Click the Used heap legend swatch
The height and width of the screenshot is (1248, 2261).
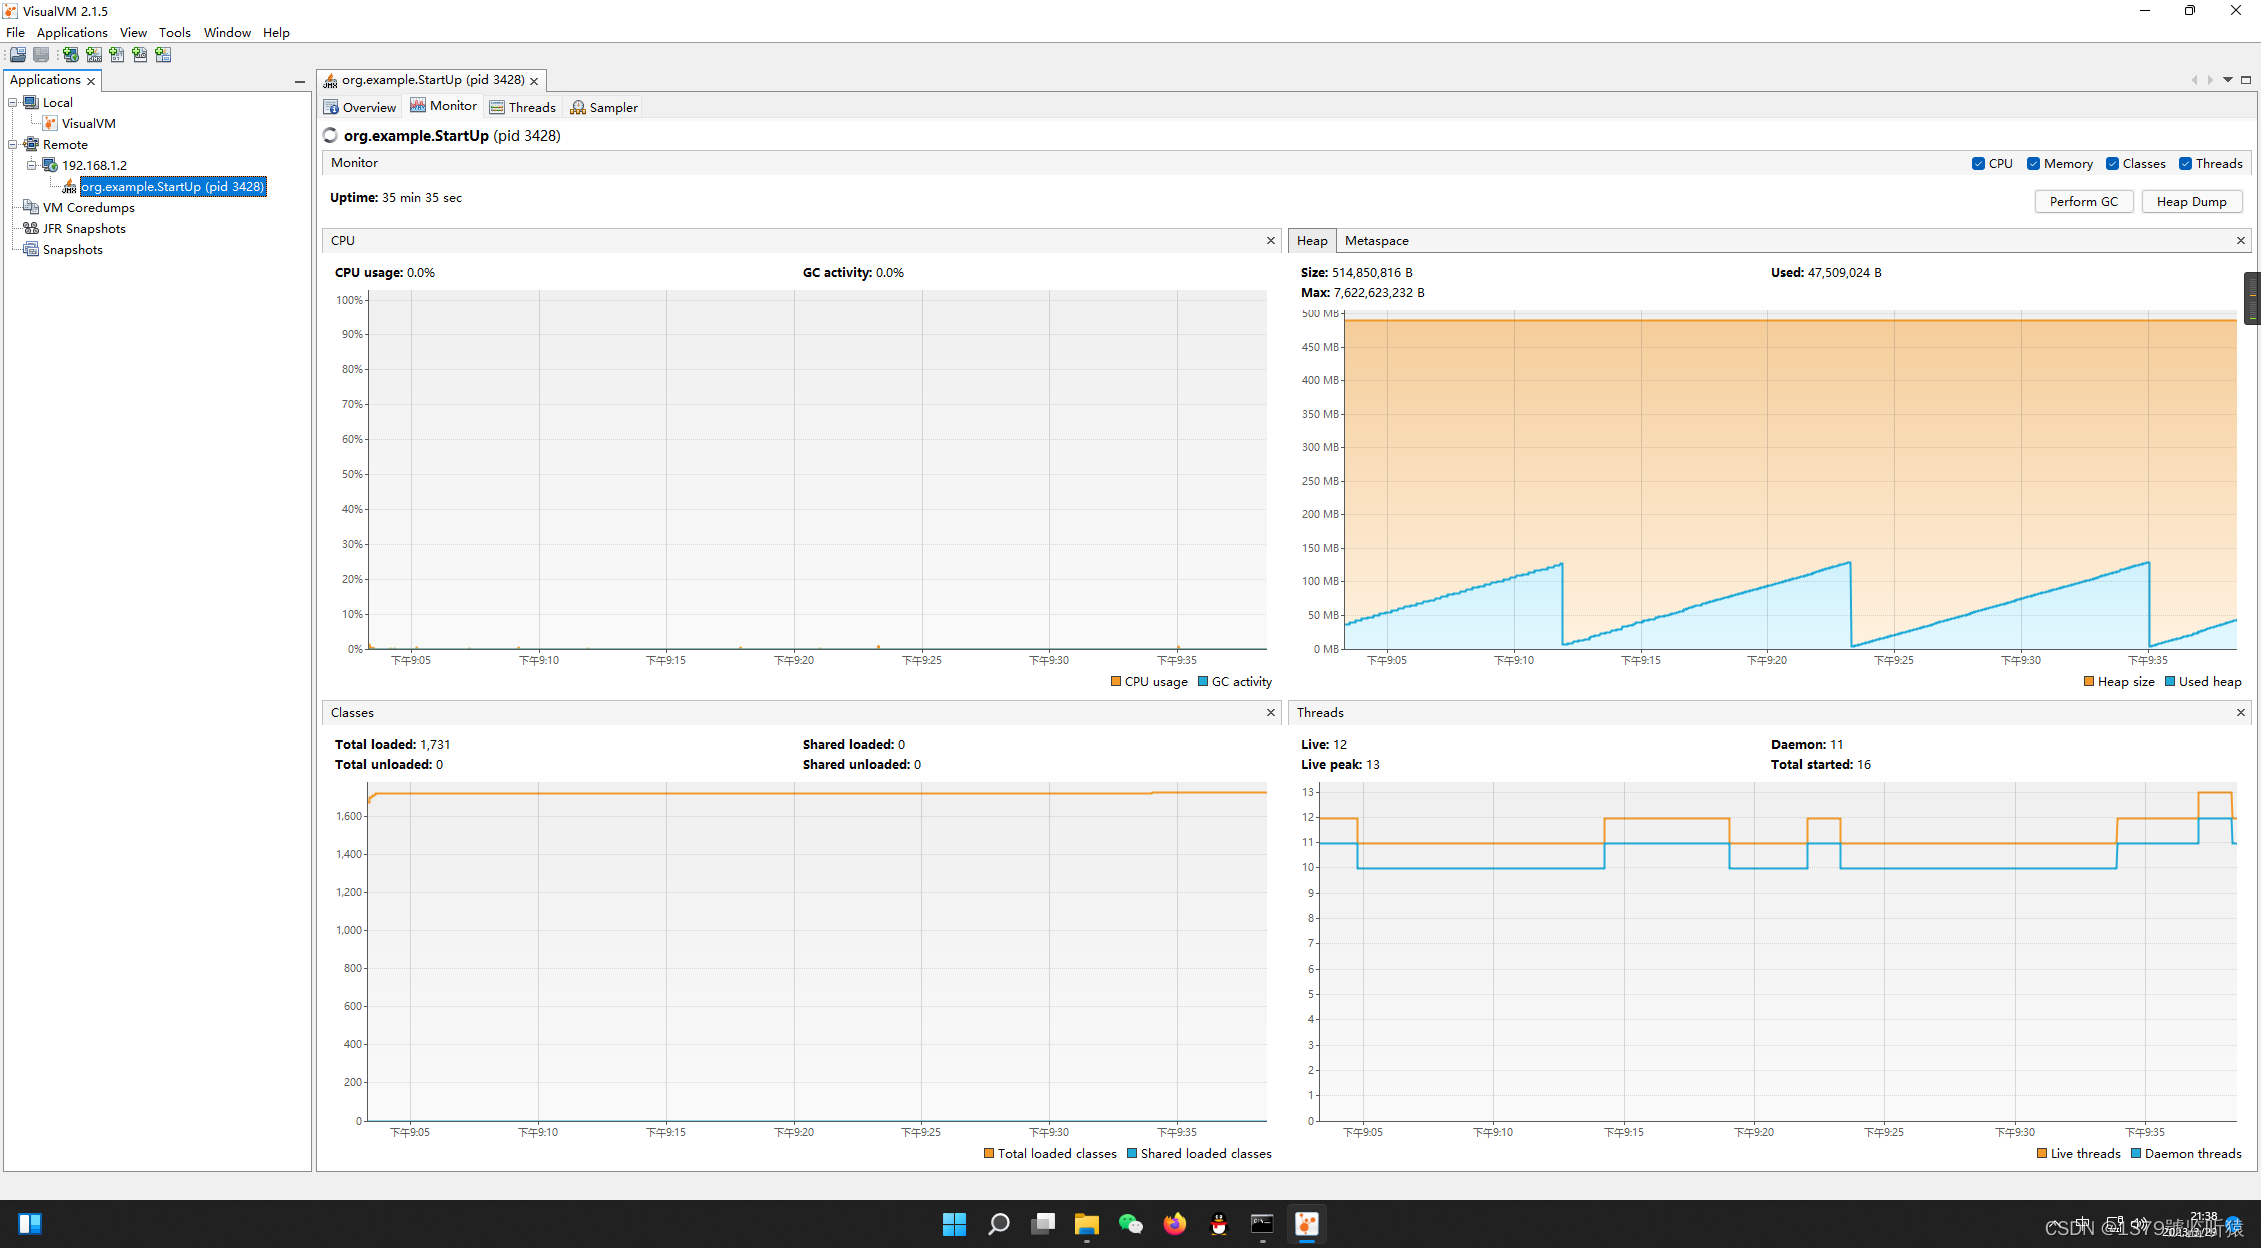coord(2170,682)
